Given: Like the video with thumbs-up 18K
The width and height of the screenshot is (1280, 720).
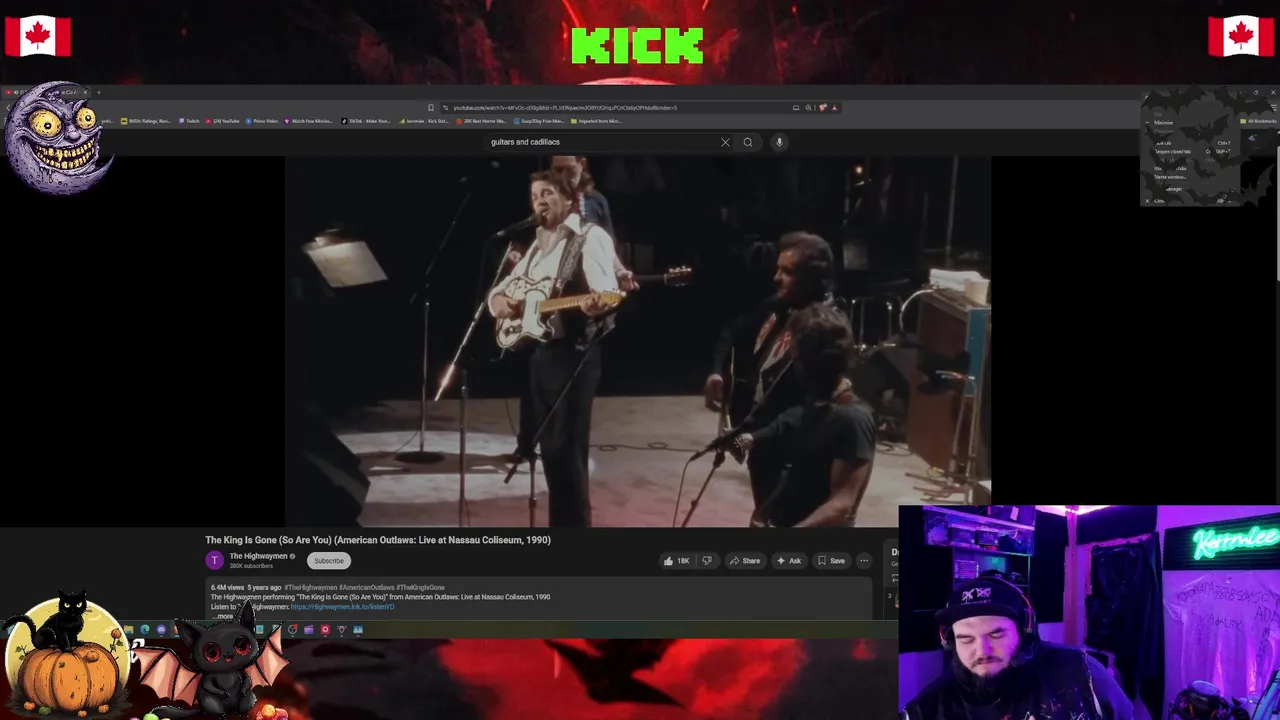Looking at the screenshot, I should 677,561.
